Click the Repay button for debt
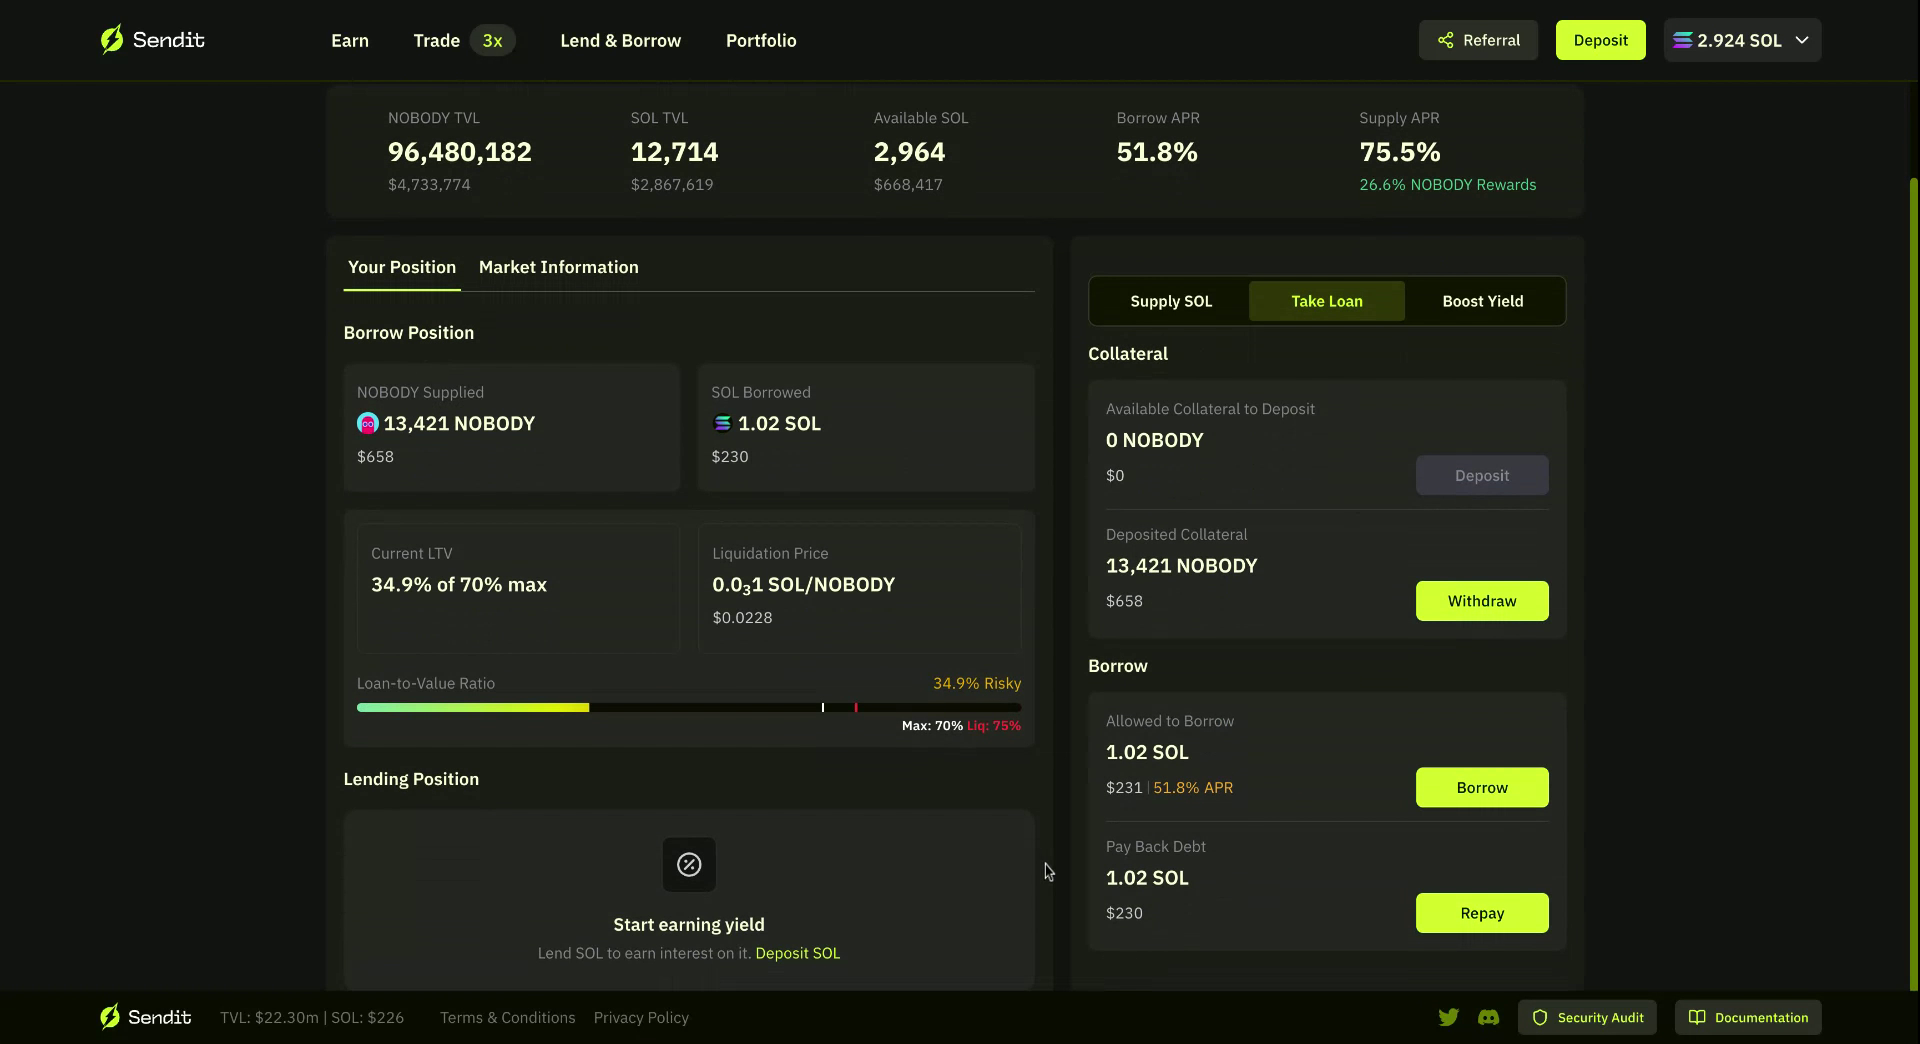The height and width of the screenshot is (1044, 1920). (1482, 913)
